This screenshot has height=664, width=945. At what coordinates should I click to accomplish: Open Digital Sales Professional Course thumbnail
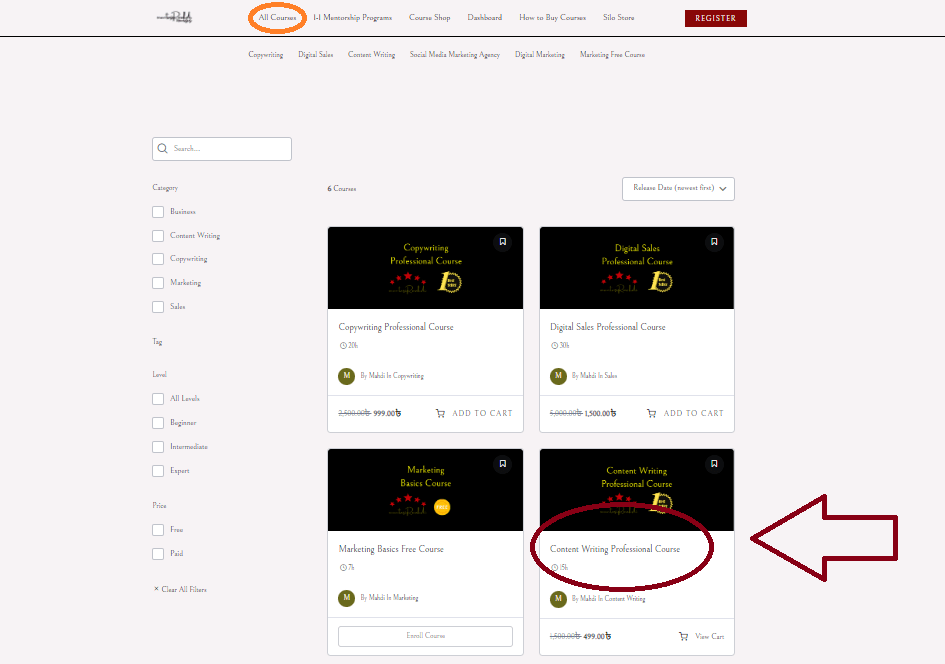[x=637, y=268]
